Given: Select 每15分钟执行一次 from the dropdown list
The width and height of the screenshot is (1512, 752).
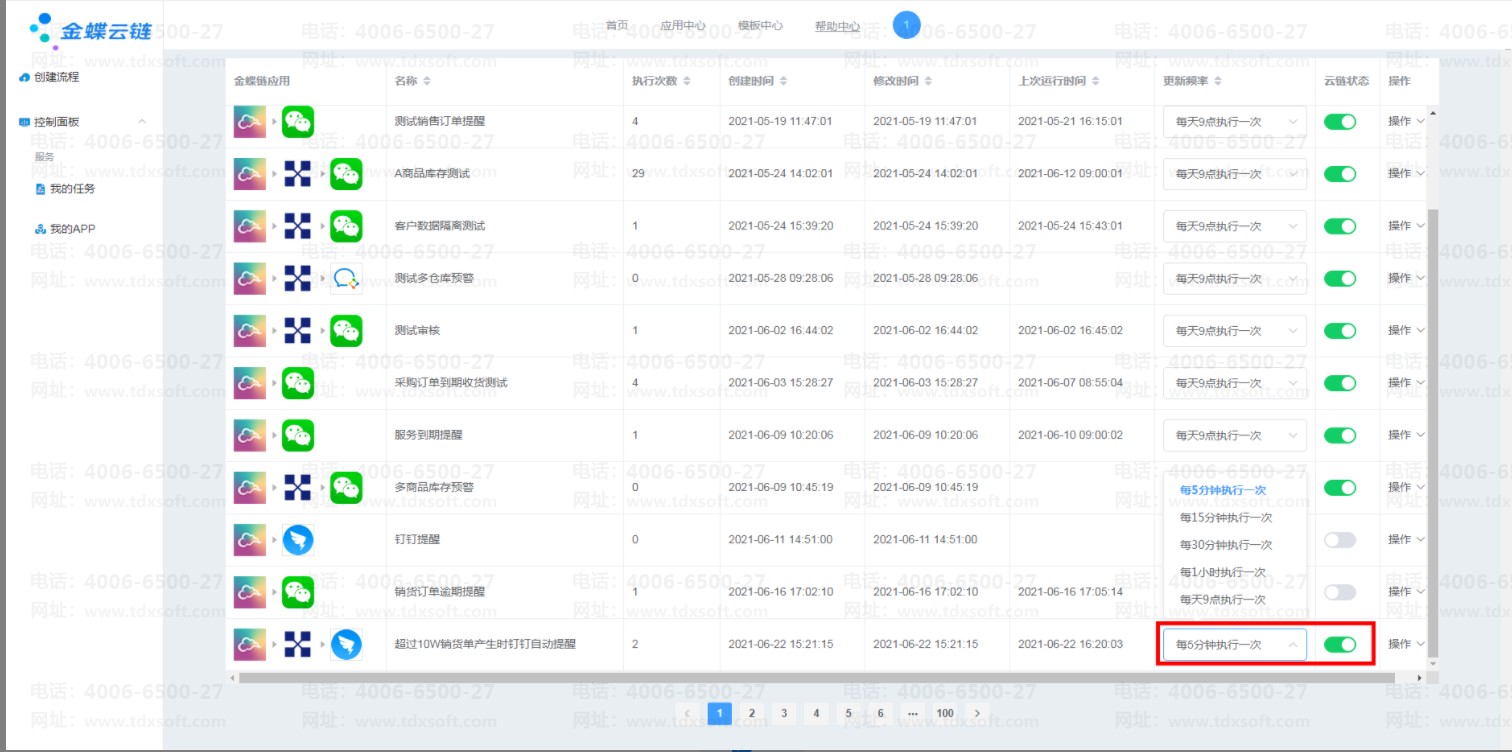Looking at the screenshot, I should point(1225,518).
